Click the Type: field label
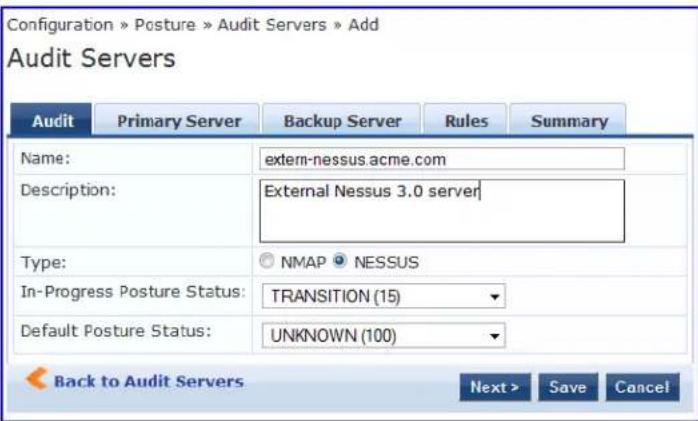698x421 pixels. click(x=44, y=263)
